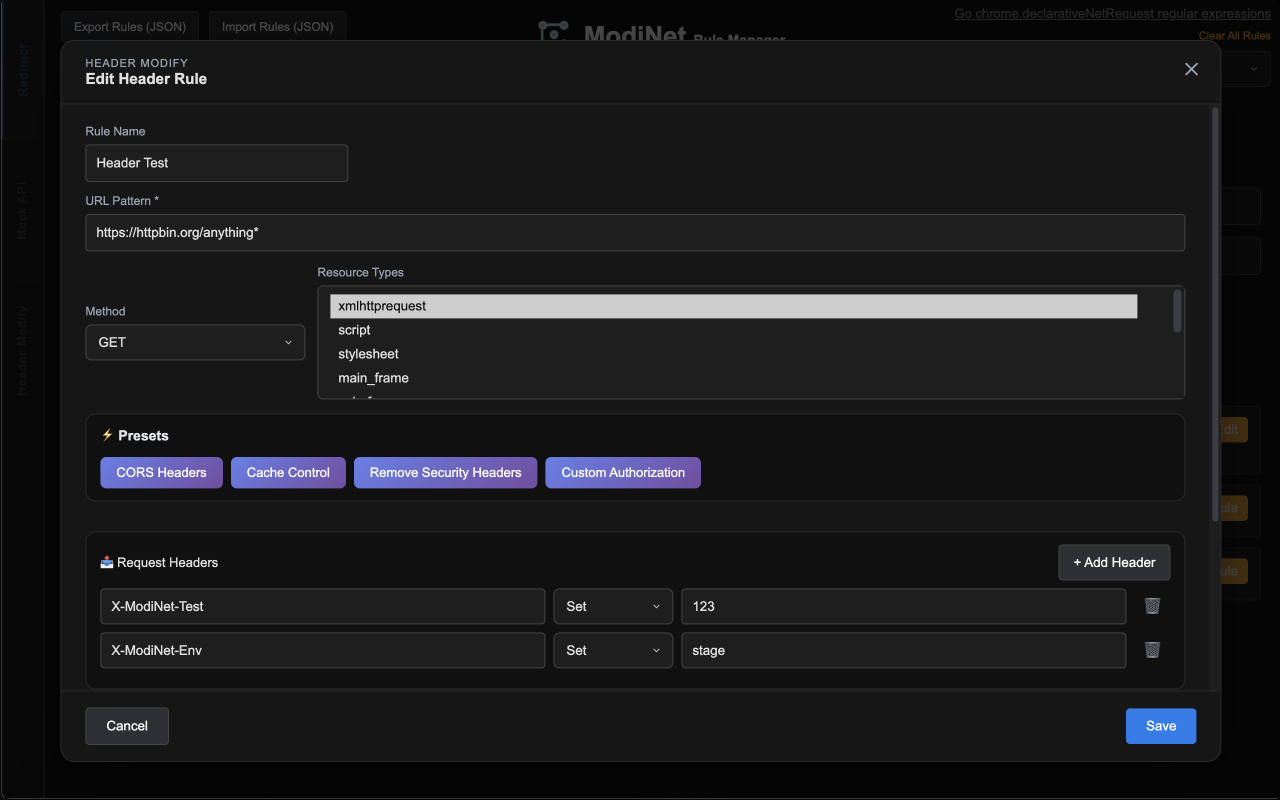Apply the CORS Headers preset
The image size is (1280, 800).
(x=161, y=472)
